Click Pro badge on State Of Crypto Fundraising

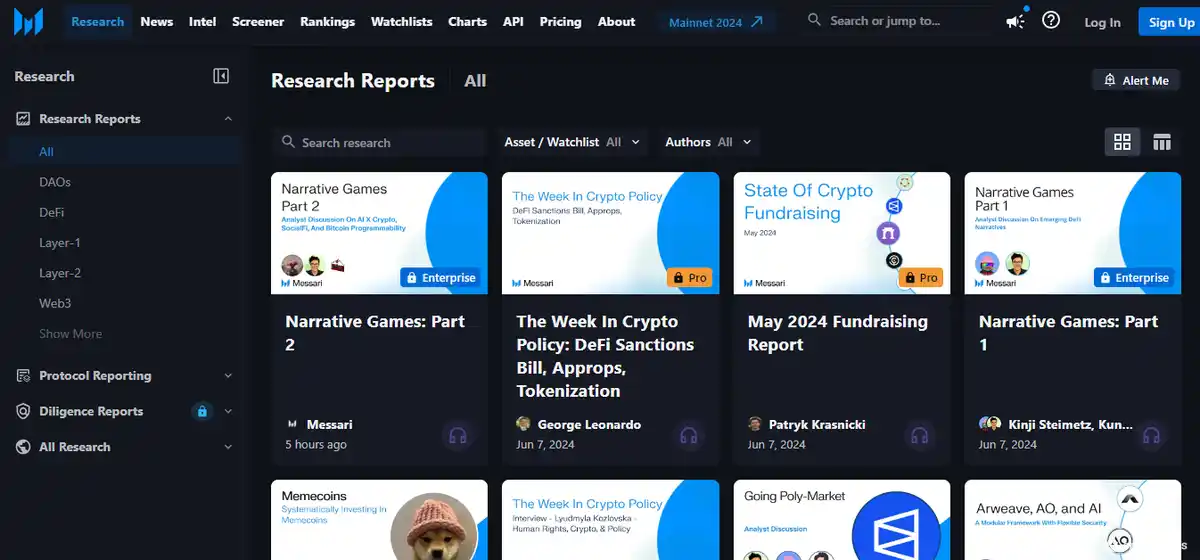(x=921, y=277)
